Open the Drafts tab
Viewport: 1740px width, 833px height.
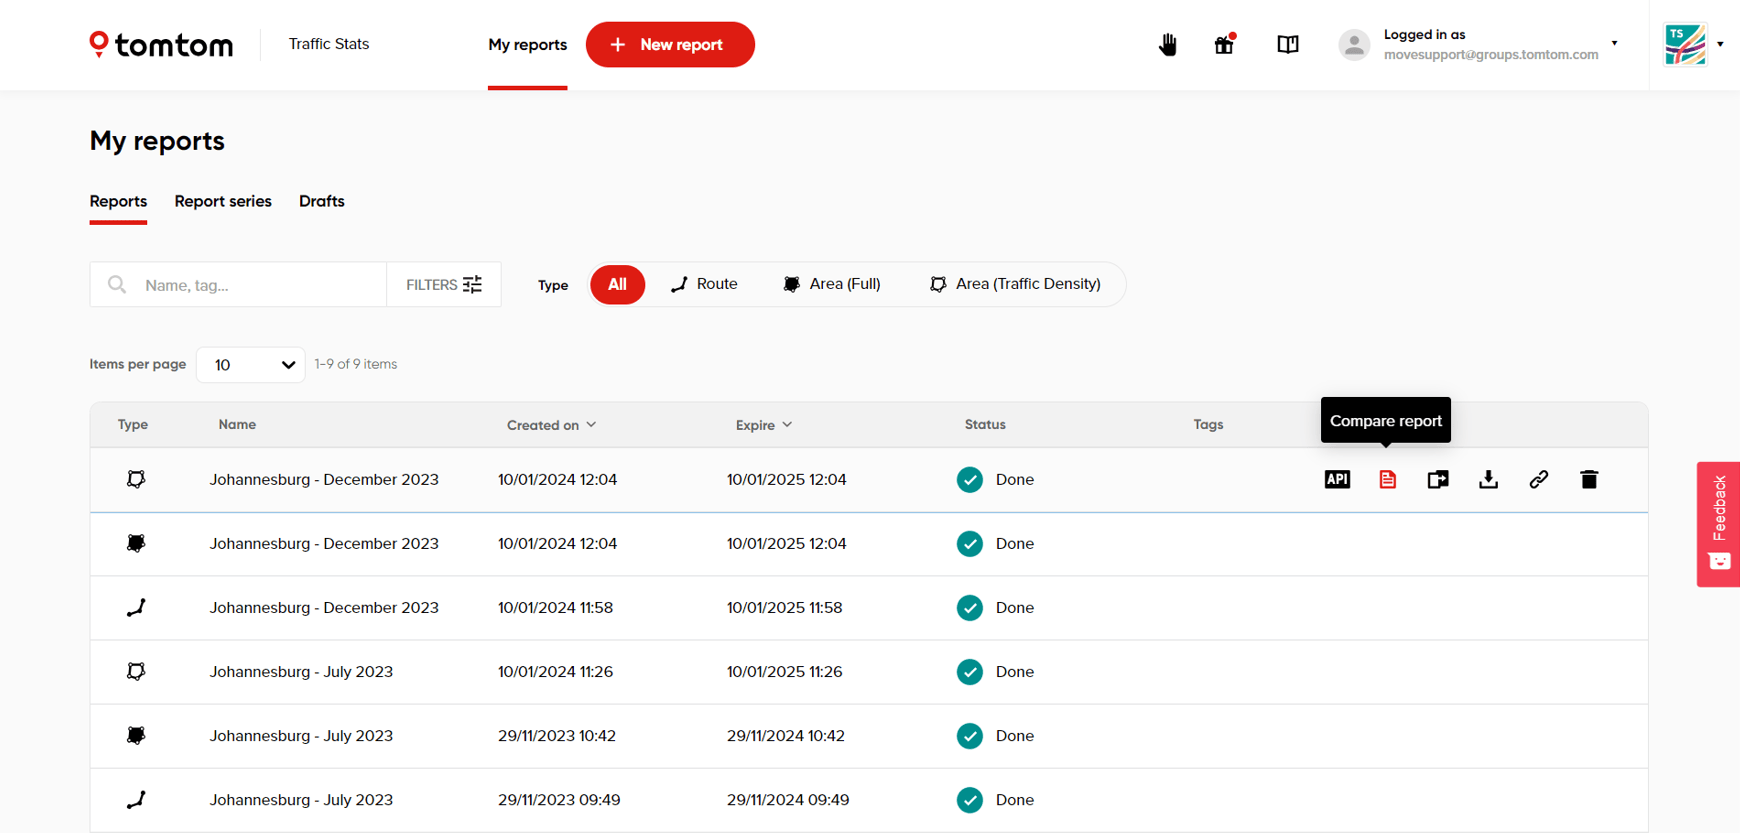click(321, 202)
